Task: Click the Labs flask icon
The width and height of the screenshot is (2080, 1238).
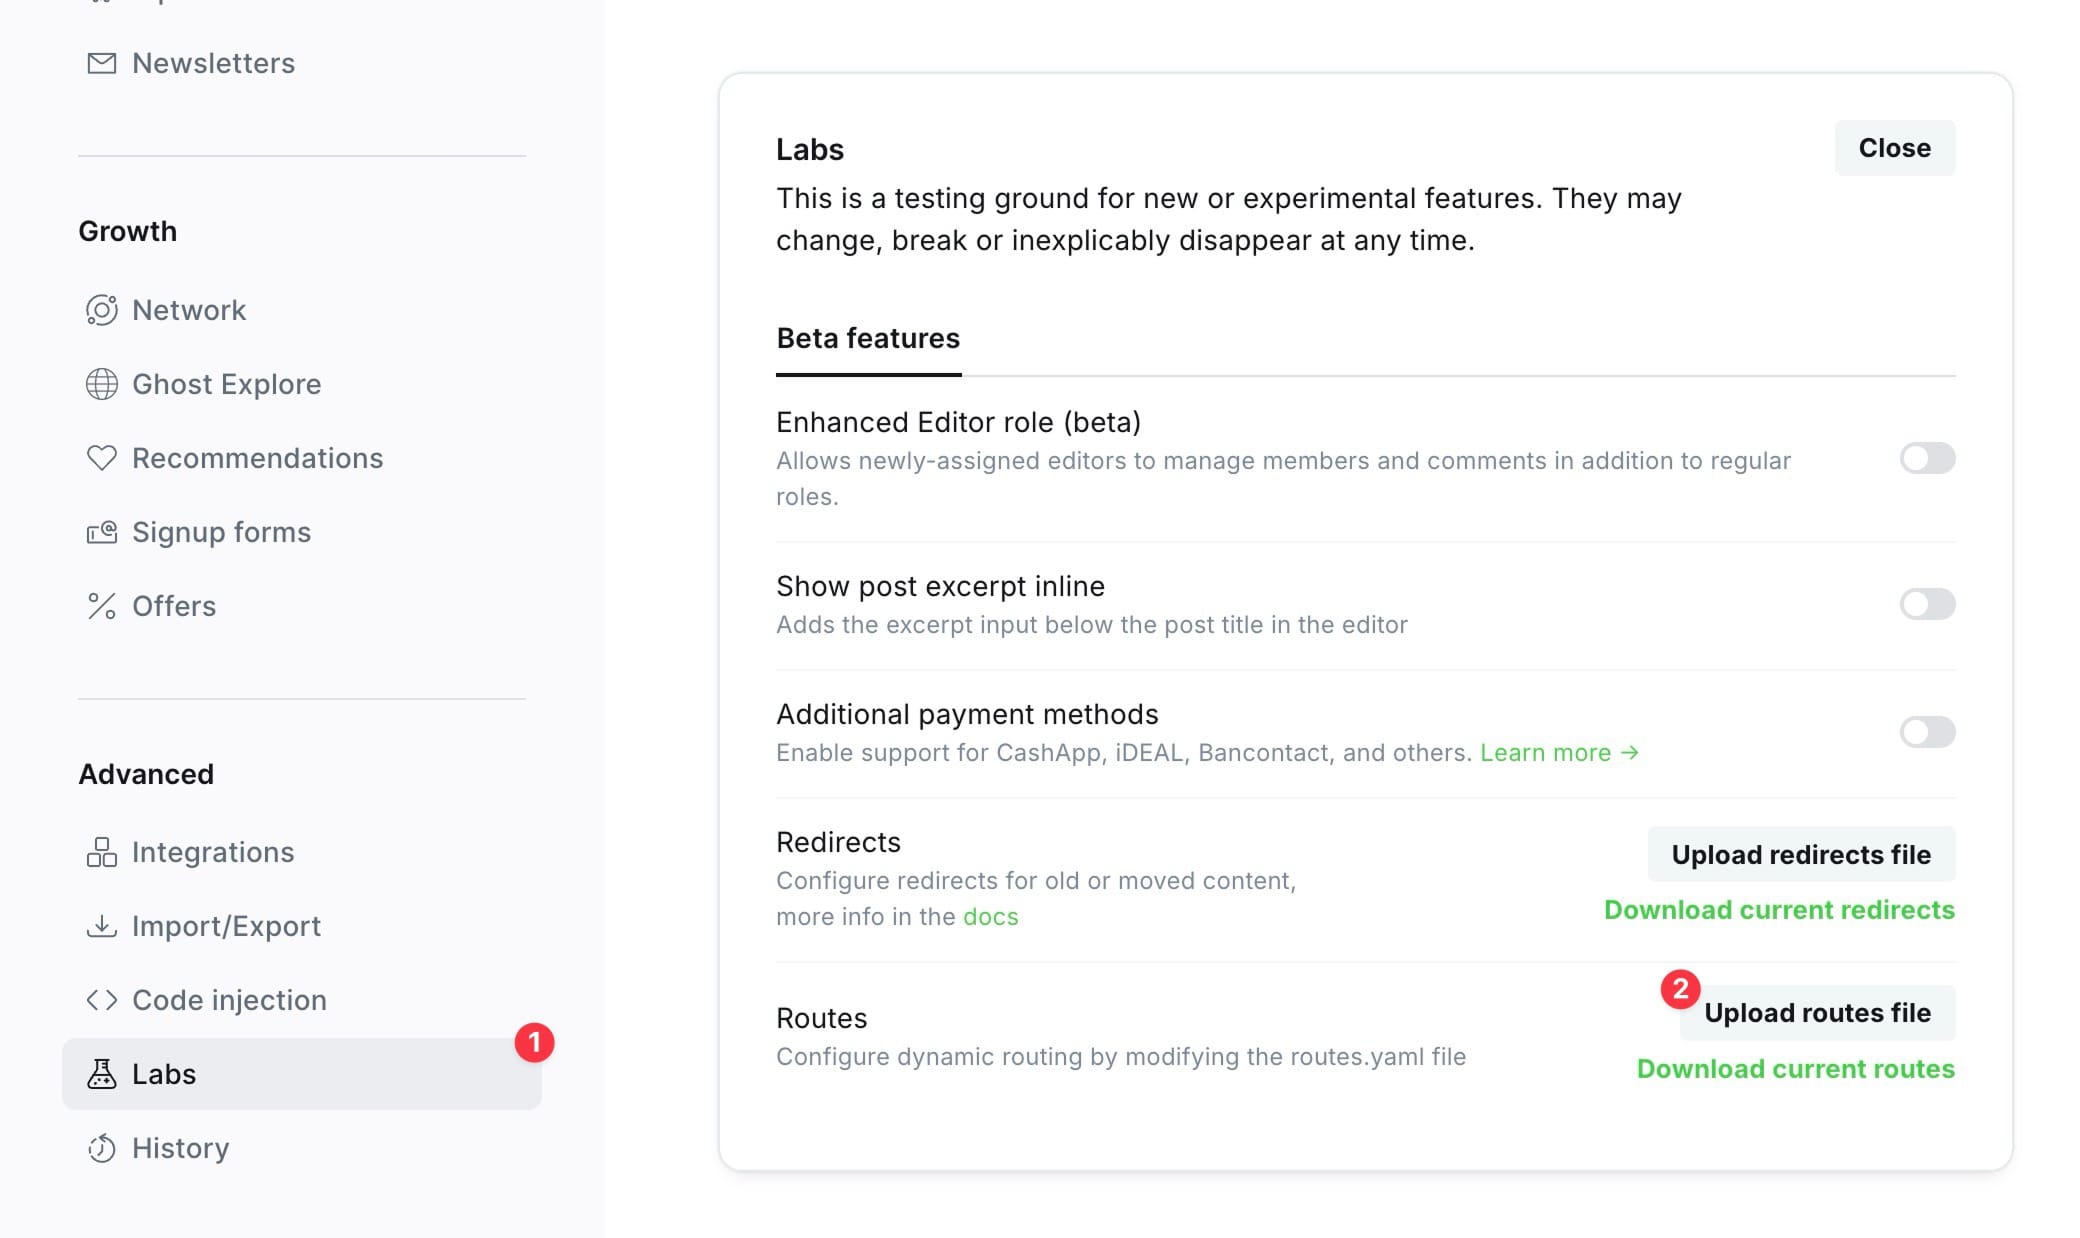Action: [x=101, y=1074]
